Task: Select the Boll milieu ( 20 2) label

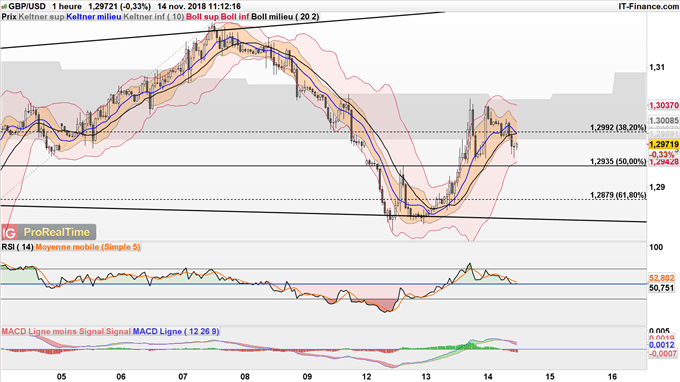Action: click(285, 16)
